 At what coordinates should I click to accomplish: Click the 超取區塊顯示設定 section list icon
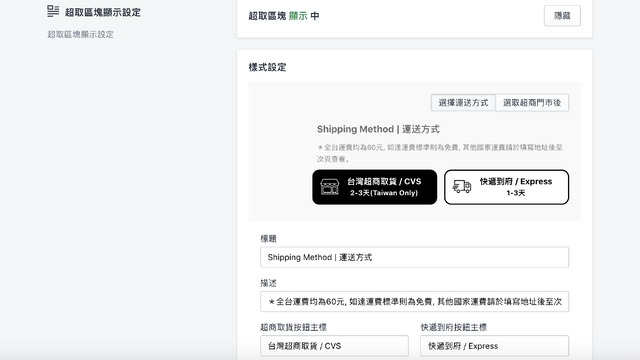[x=53, y=11]
